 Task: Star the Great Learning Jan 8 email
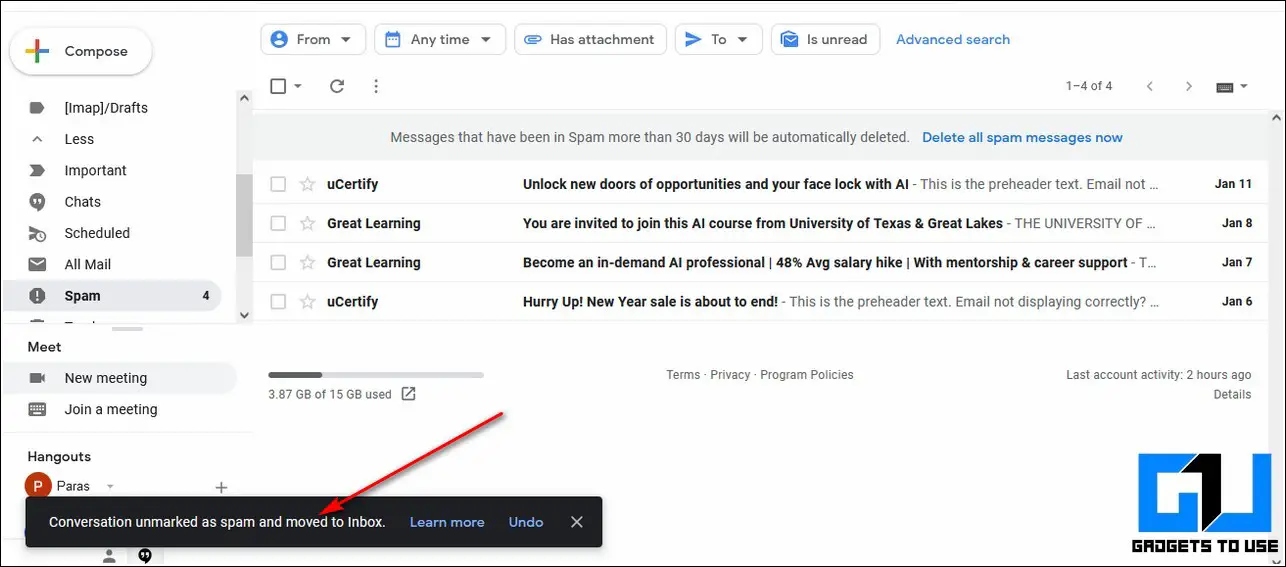(308, 223)
